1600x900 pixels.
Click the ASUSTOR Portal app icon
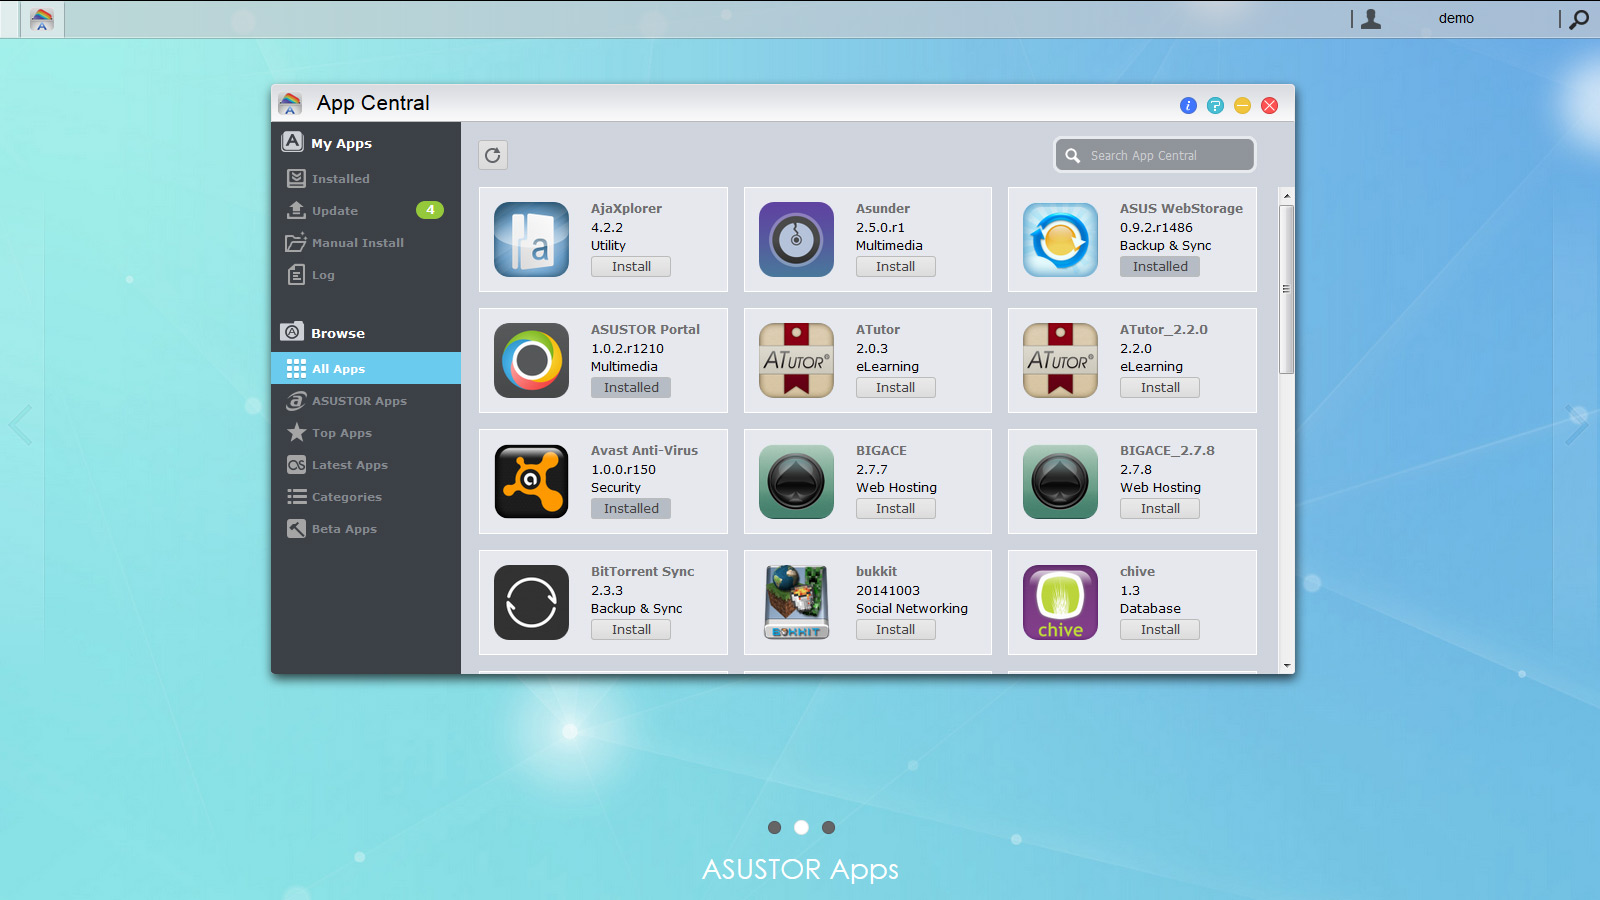click(x=531, y=361)
